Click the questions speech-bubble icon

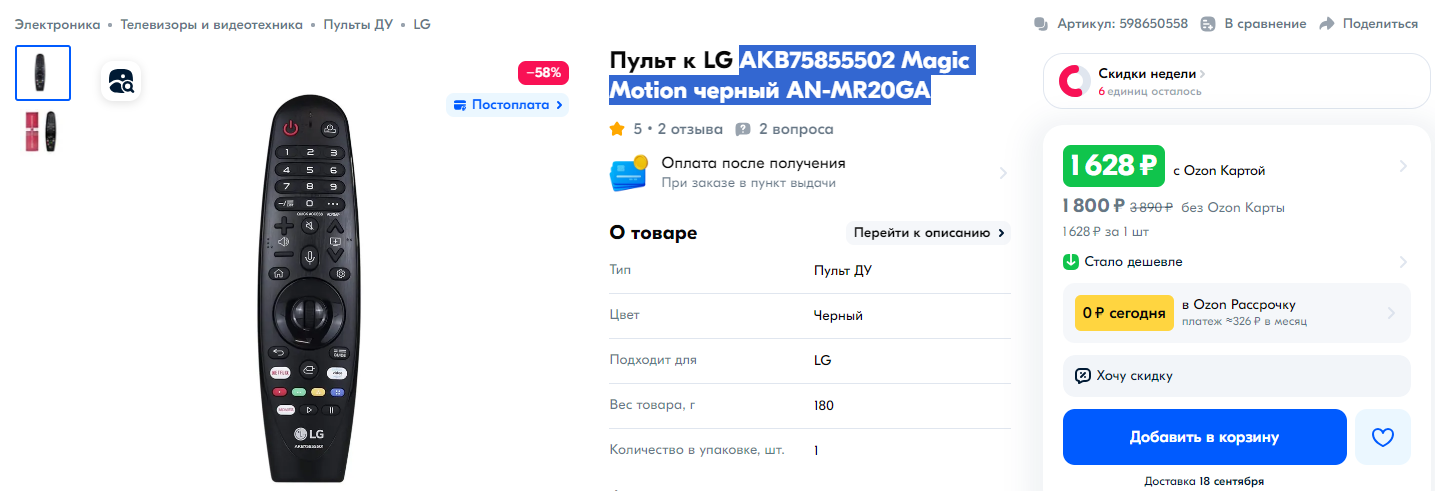[743, 129]
